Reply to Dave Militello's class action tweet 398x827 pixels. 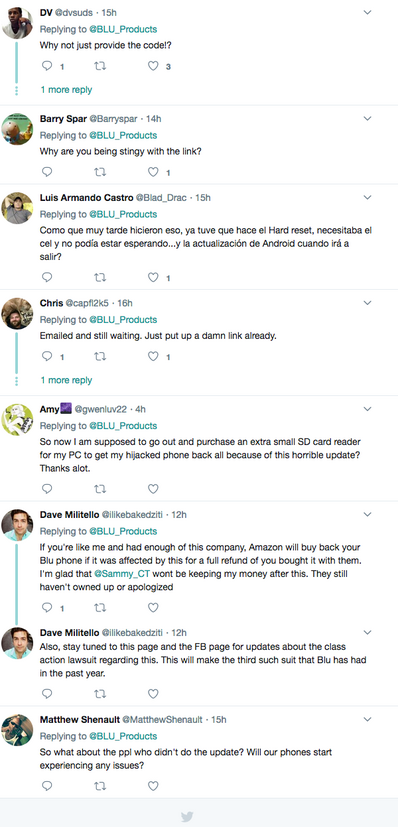[x=47, y=693]
